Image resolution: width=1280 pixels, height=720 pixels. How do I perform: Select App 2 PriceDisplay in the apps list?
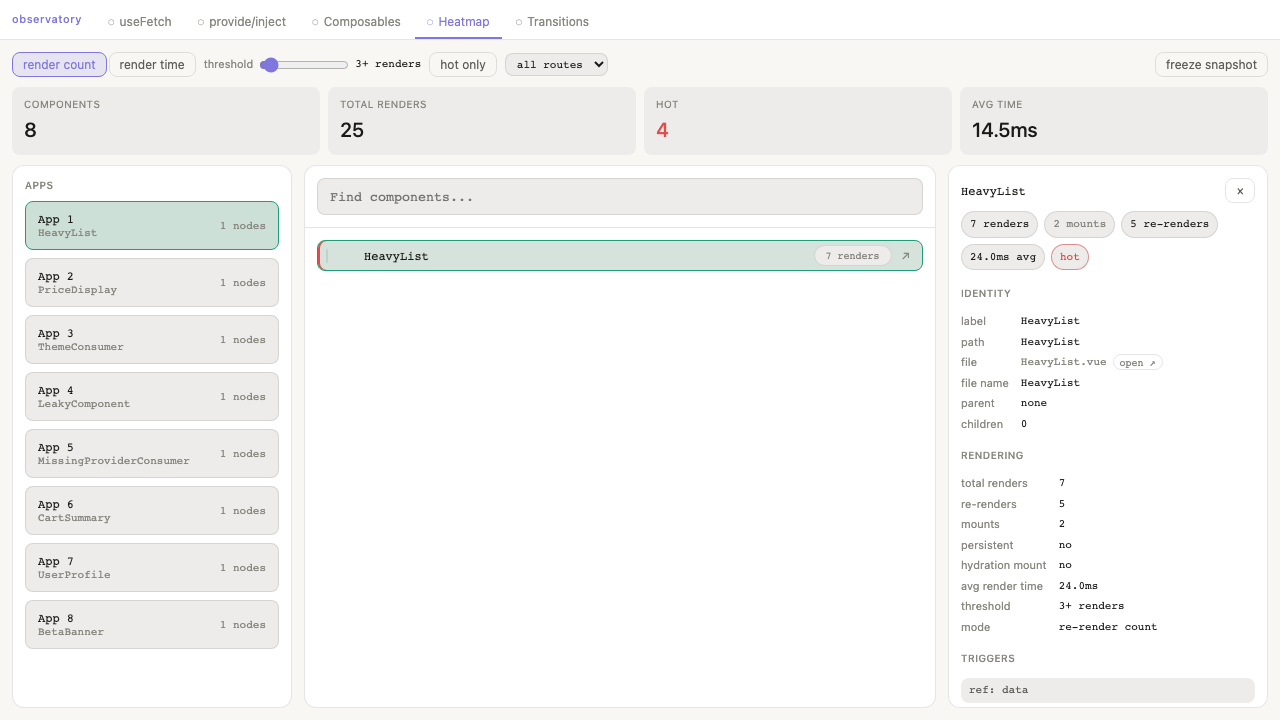pos(152,283)
